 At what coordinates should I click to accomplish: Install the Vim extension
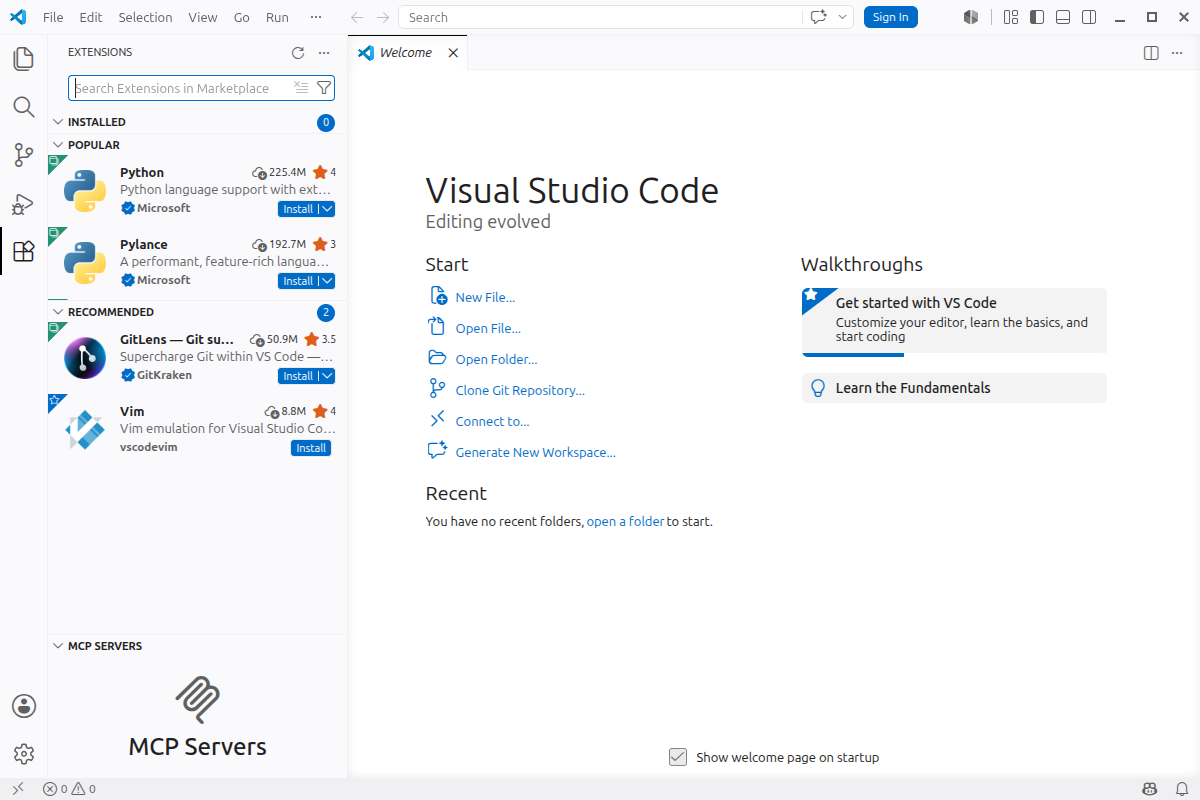(311, 448)
